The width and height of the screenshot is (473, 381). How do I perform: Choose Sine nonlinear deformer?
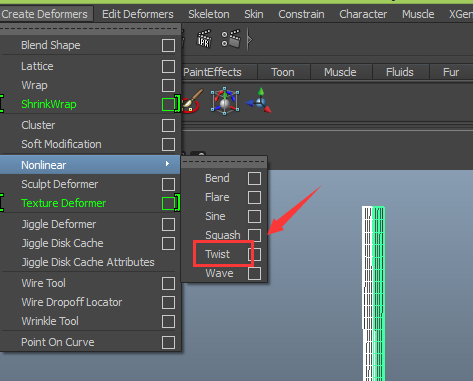tap(215, 216)
